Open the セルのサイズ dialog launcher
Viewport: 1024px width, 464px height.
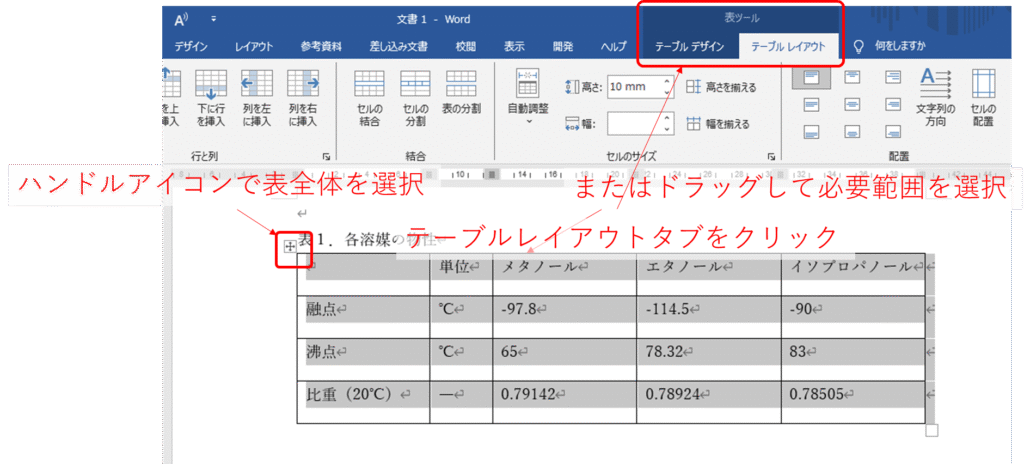click(771, 157)
